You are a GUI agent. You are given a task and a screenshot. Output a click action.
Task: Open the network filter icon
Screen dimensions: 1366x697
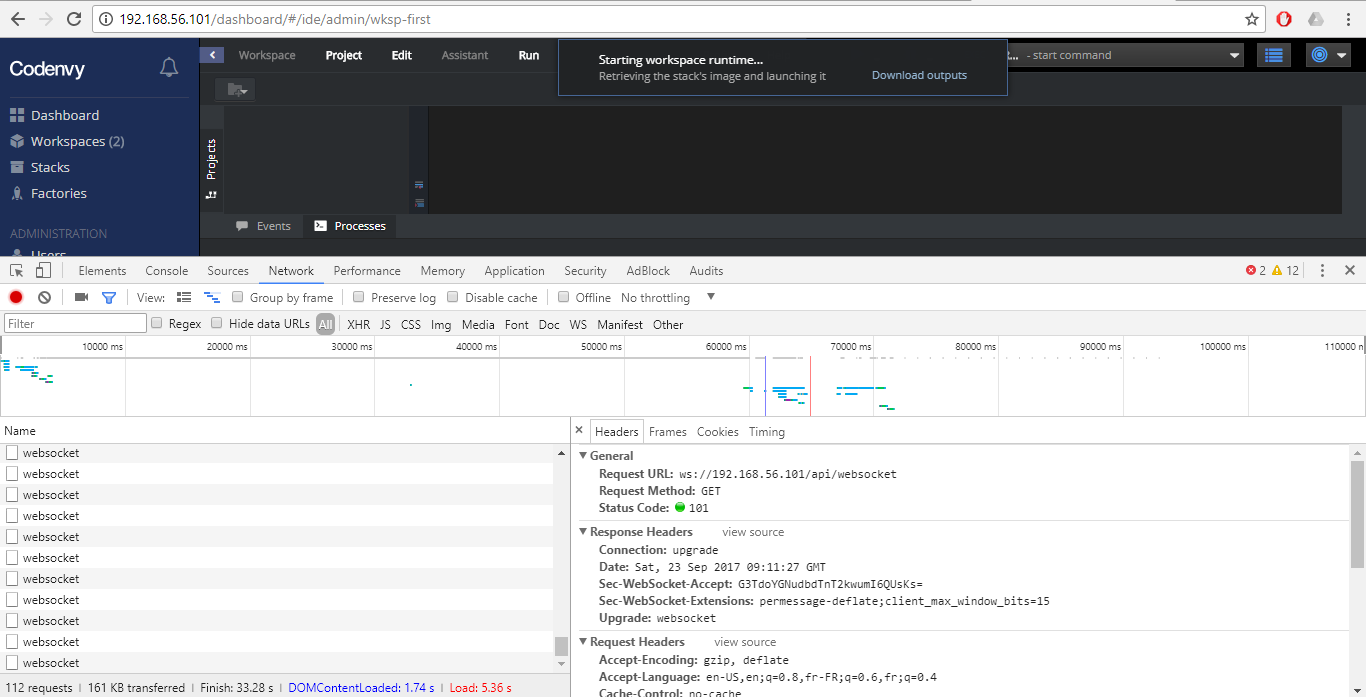(x=110, y=297)
